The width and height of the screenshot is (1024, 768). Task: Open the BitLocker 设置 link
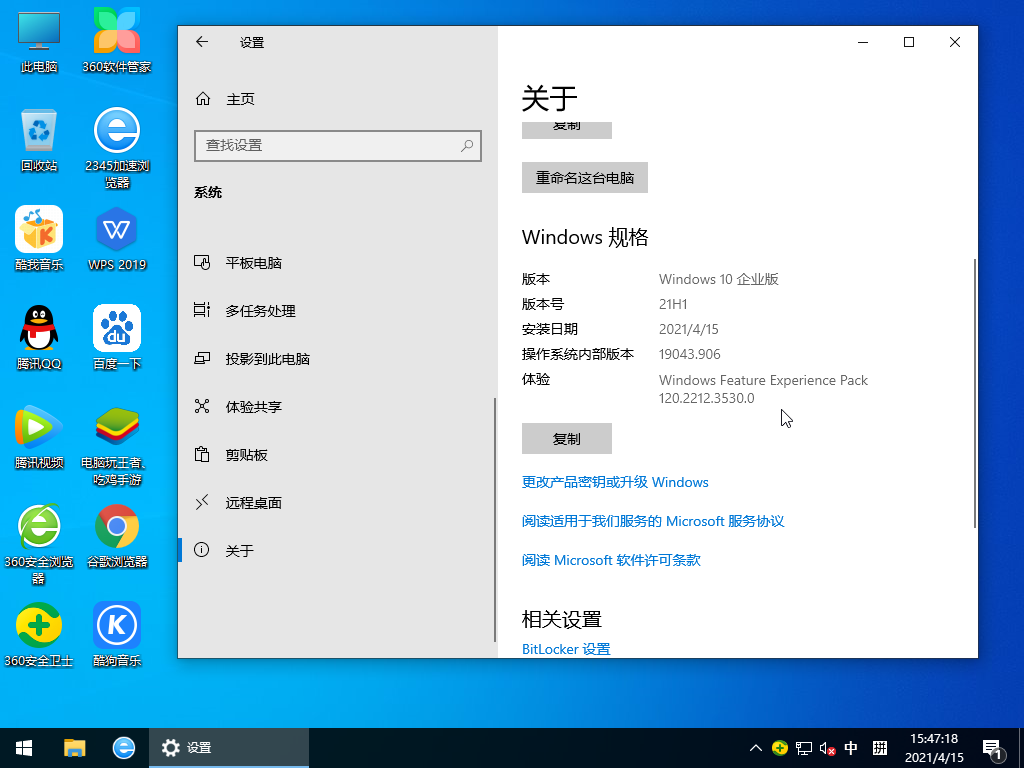(565, 648)
